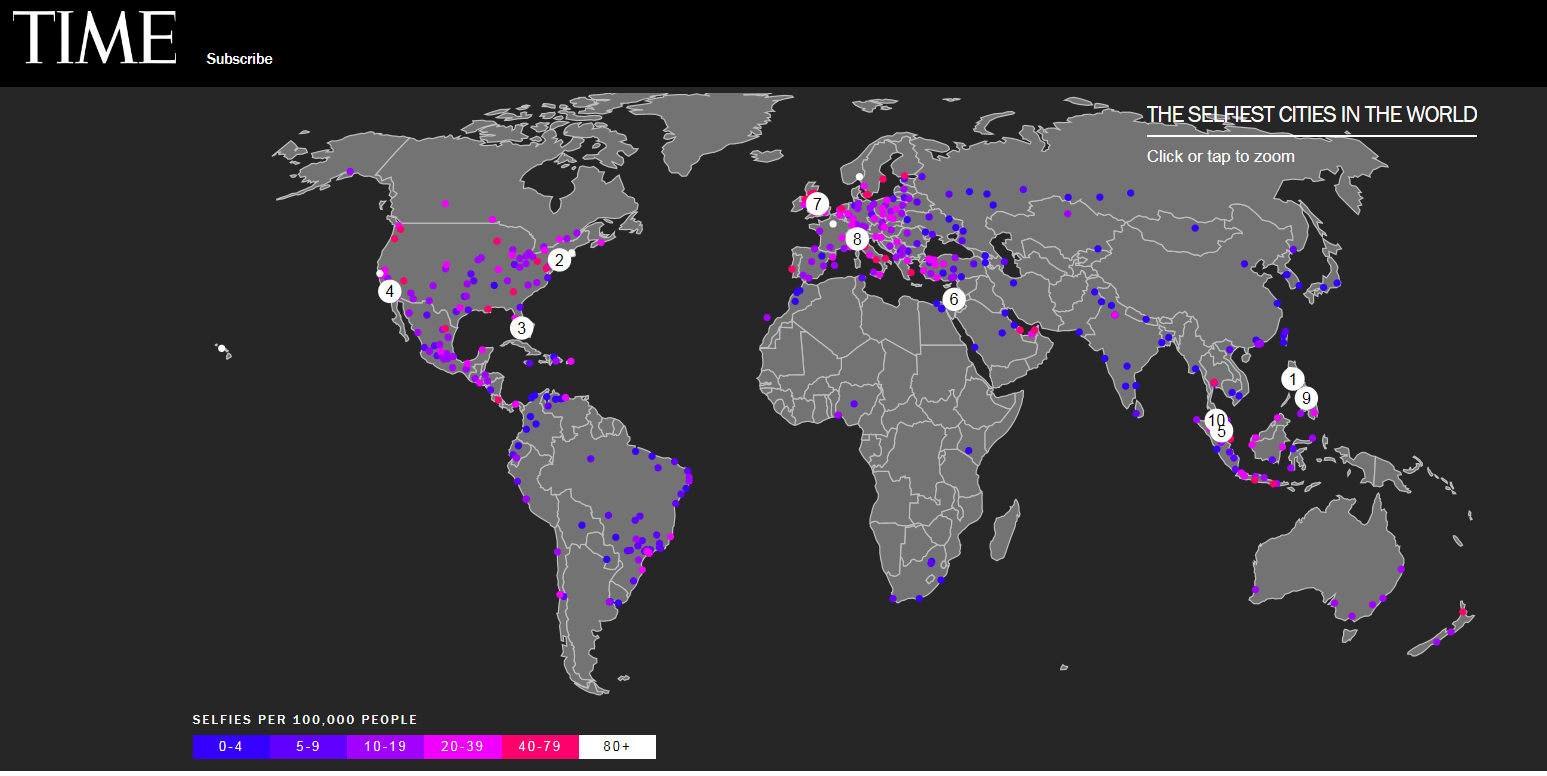Click the 40-79 legend swatch

click(540, 747)
